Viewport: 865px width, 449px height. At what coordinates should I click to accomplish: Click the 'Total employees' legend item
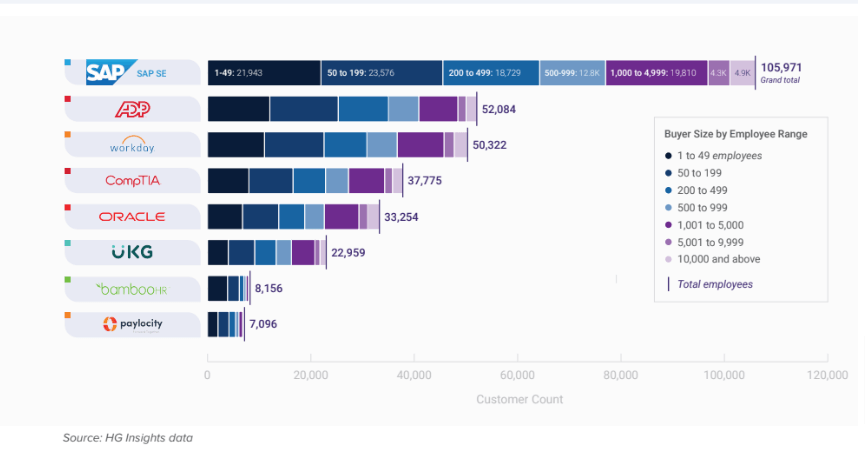coord(714,284)
